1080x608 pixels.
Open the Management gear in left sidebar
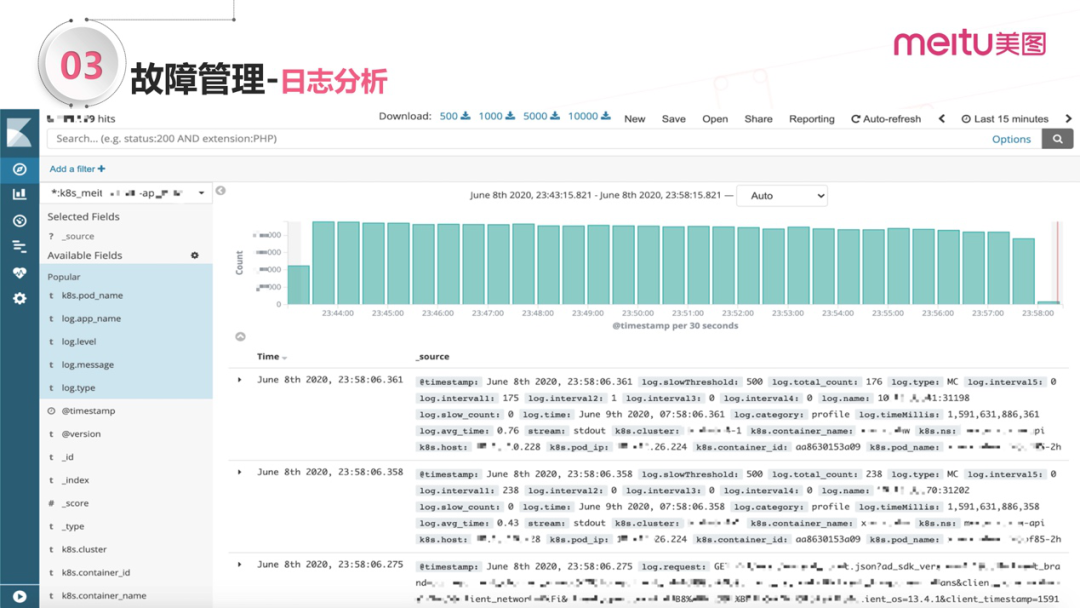(19, 298)
